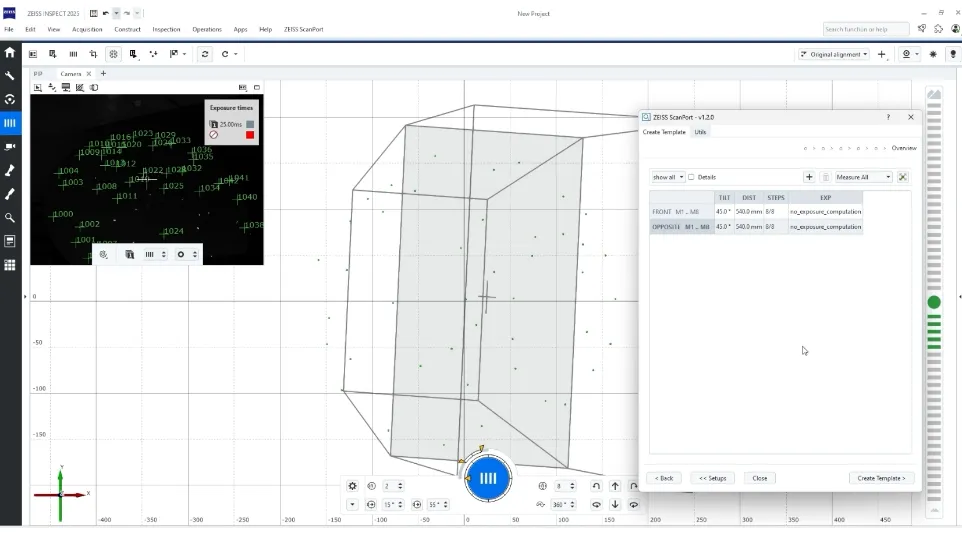Click the fringe bars icon in main toolbar
Viewport: 962px width, 540px height.
pos(73,54)
